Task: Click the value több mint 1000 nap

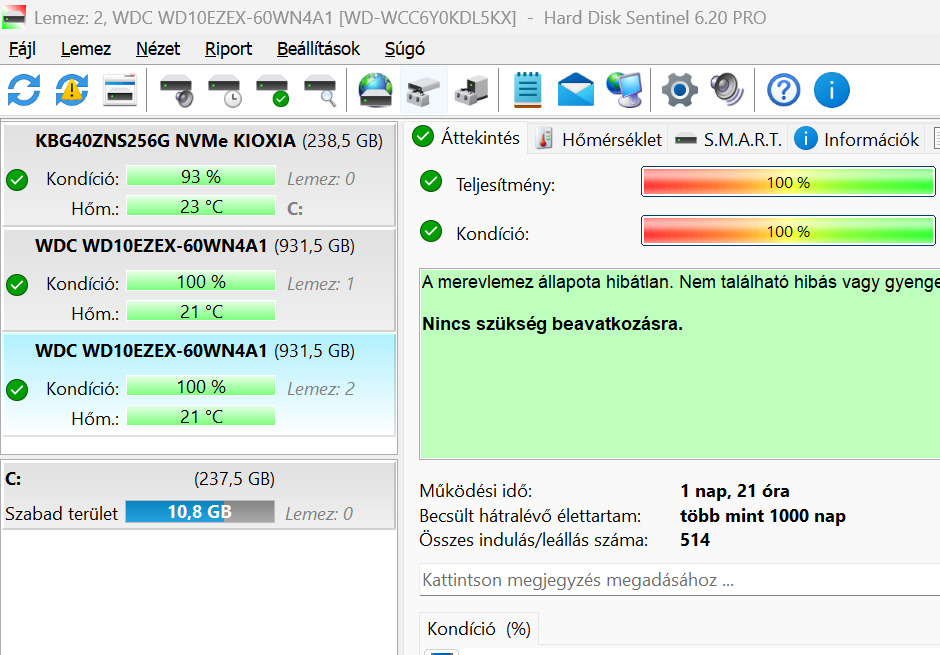Action: 763,516
